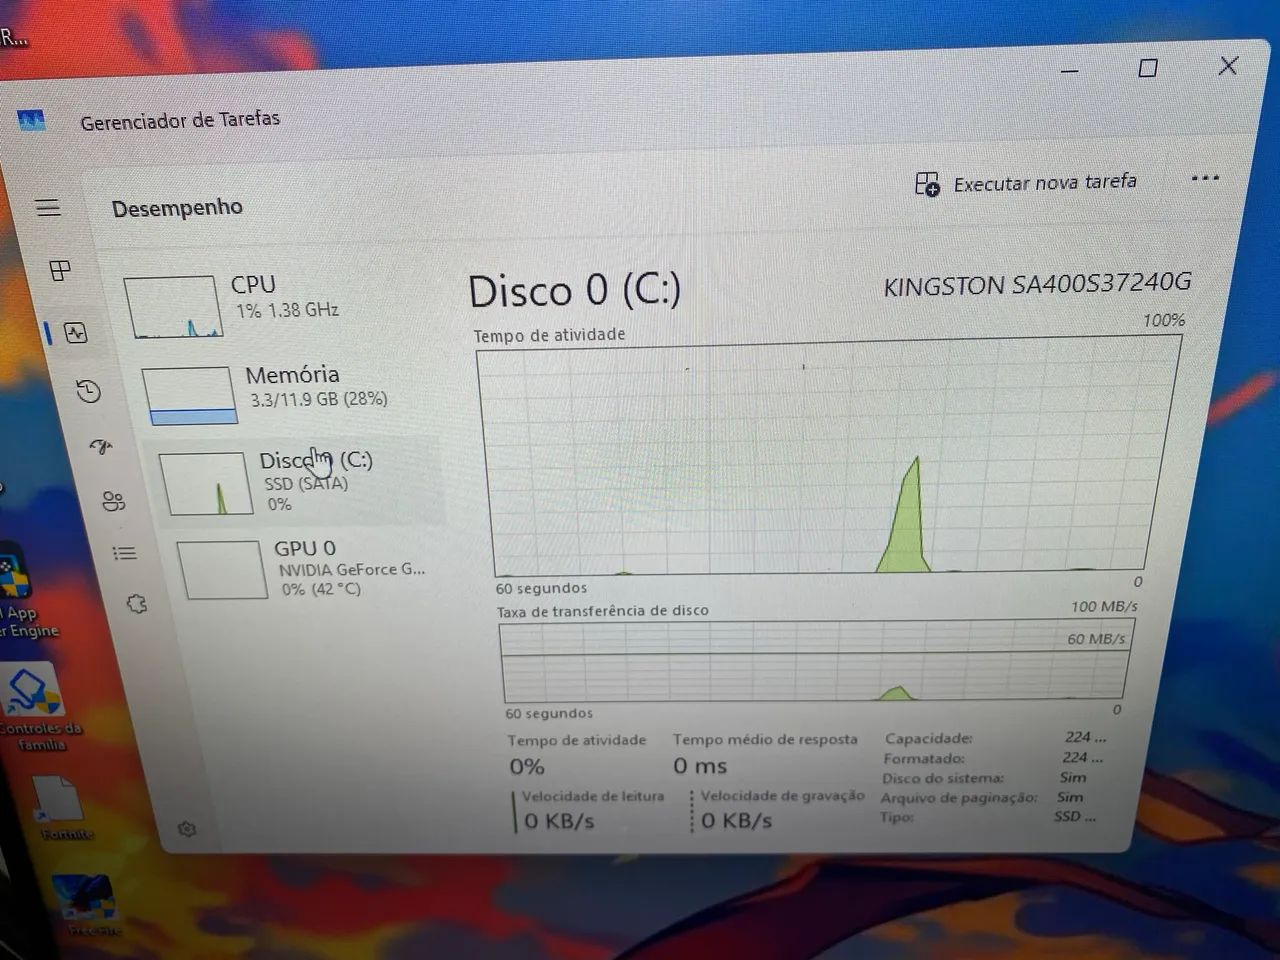Open Controles da família desktop shortcut

(x=38, y=707)
